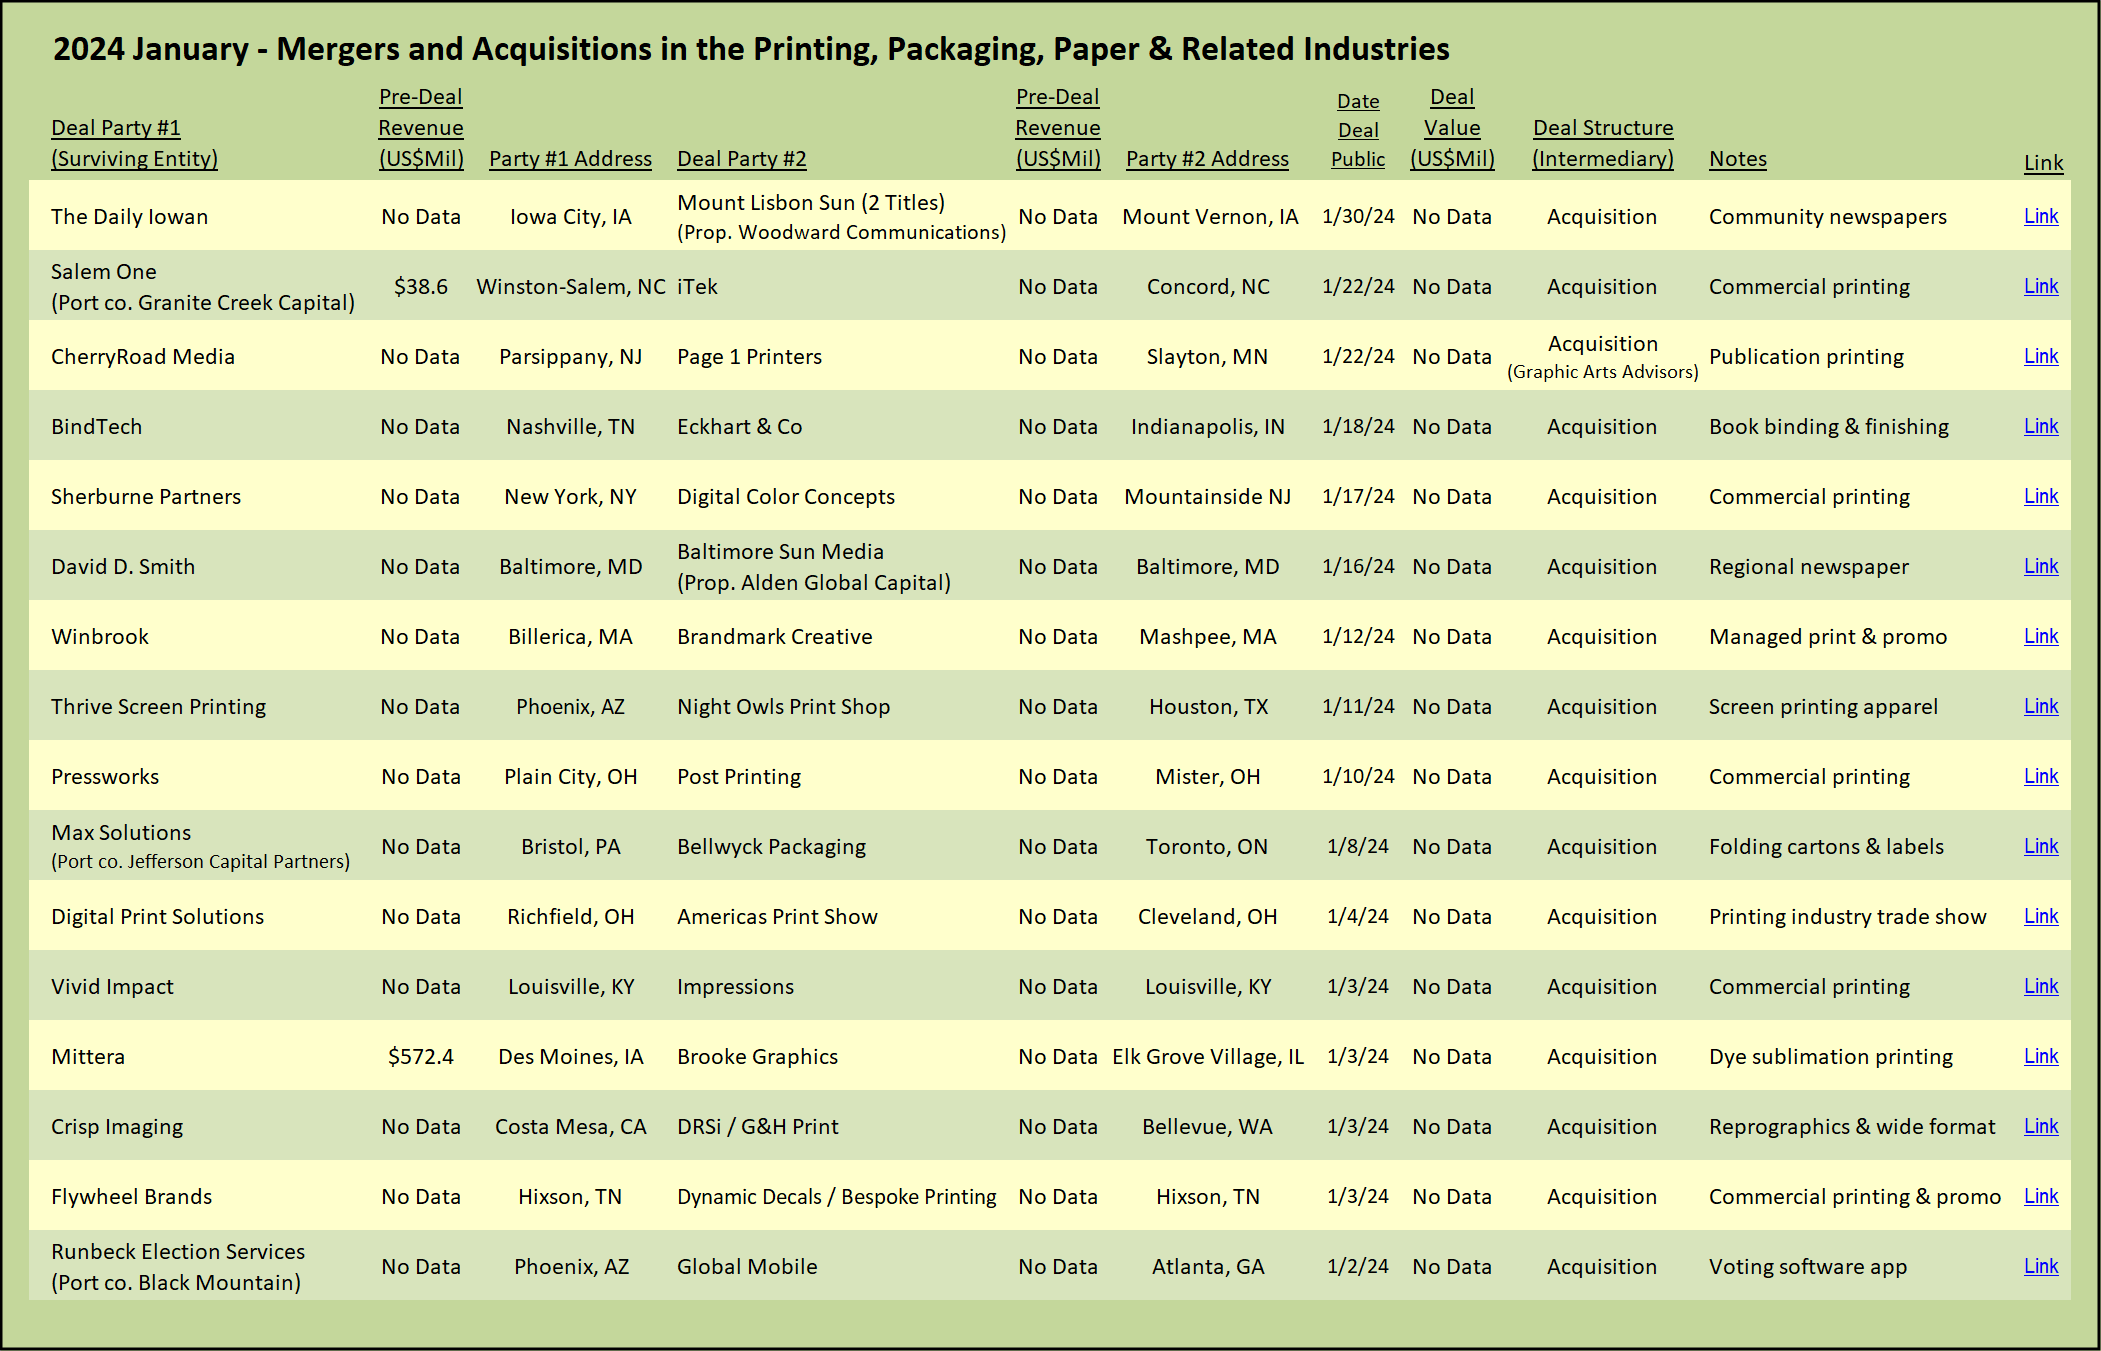Viewport: 2101px width, 1351px height.
Task: Open the Link for Sherburne Partners row
Action: 2041,496
